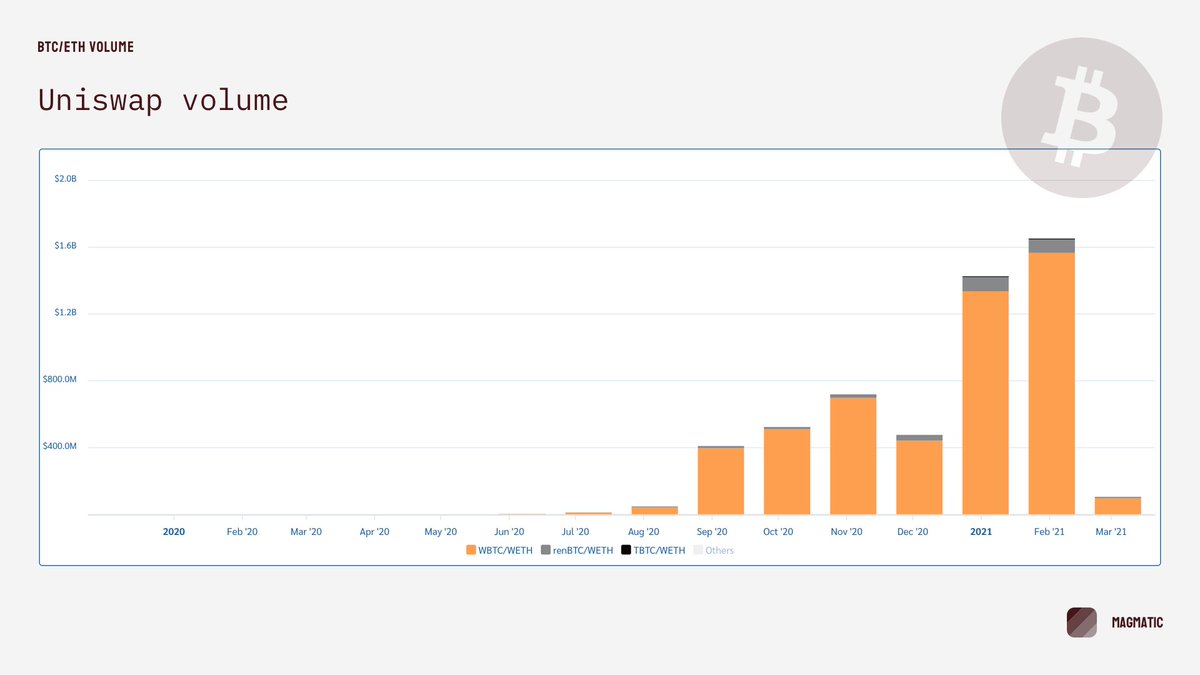Click the gray renBTC segment of 2021 bar

[985, 284]
